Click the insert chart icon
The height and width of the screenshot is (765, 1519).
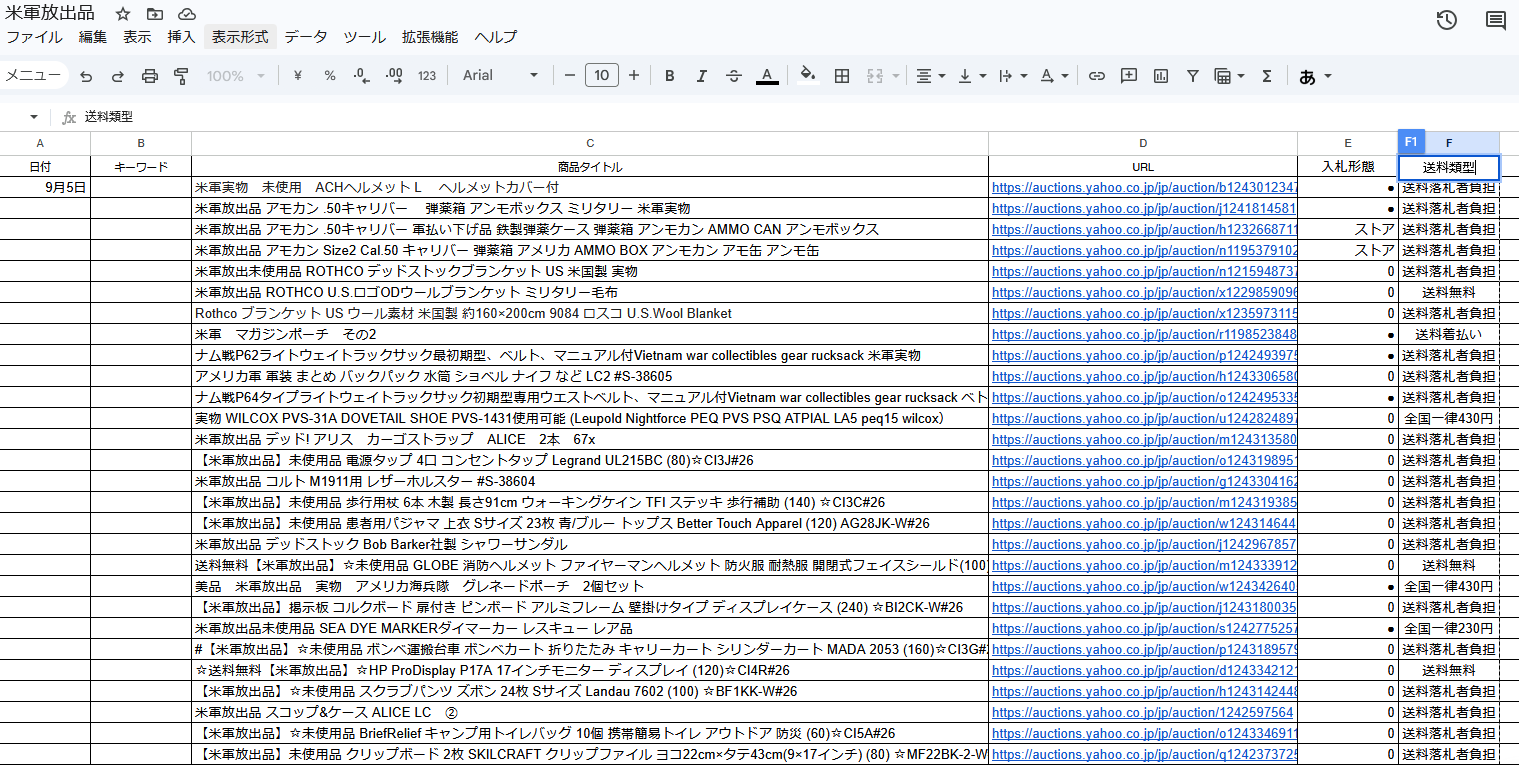[x=1161, y=76]
